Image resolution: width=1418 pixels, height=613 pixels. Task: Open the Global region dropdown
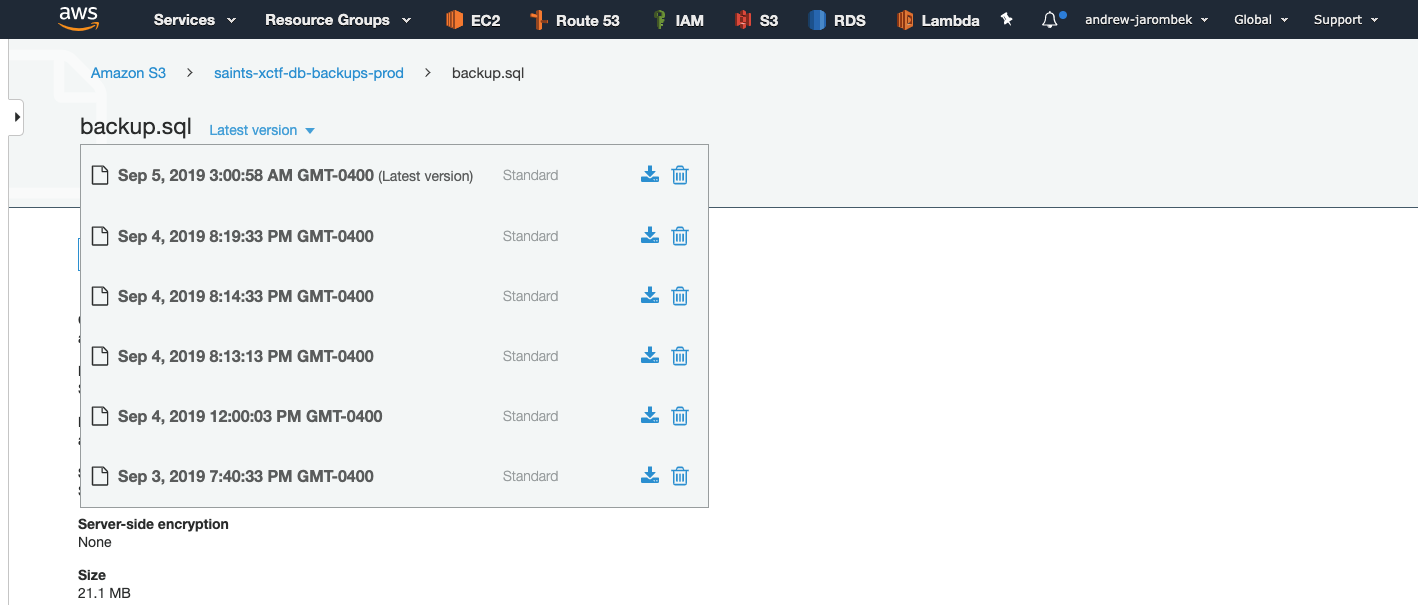click(x=1261, y=20)
